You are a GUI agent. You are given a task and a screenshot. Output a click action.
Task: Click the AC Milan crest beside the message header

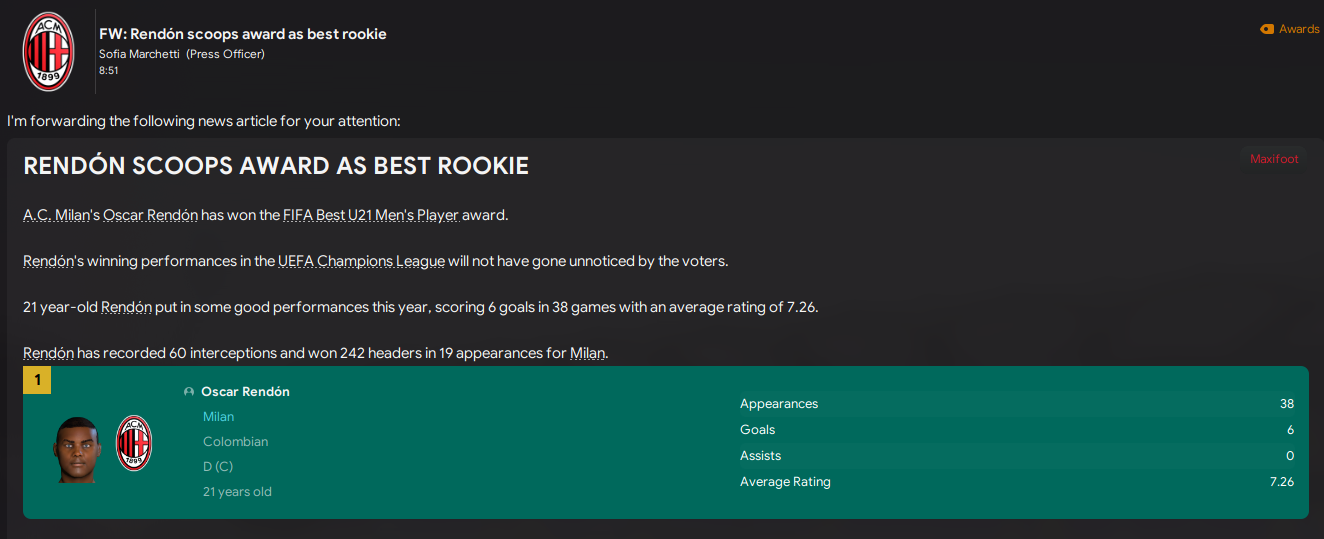point(48,52)
